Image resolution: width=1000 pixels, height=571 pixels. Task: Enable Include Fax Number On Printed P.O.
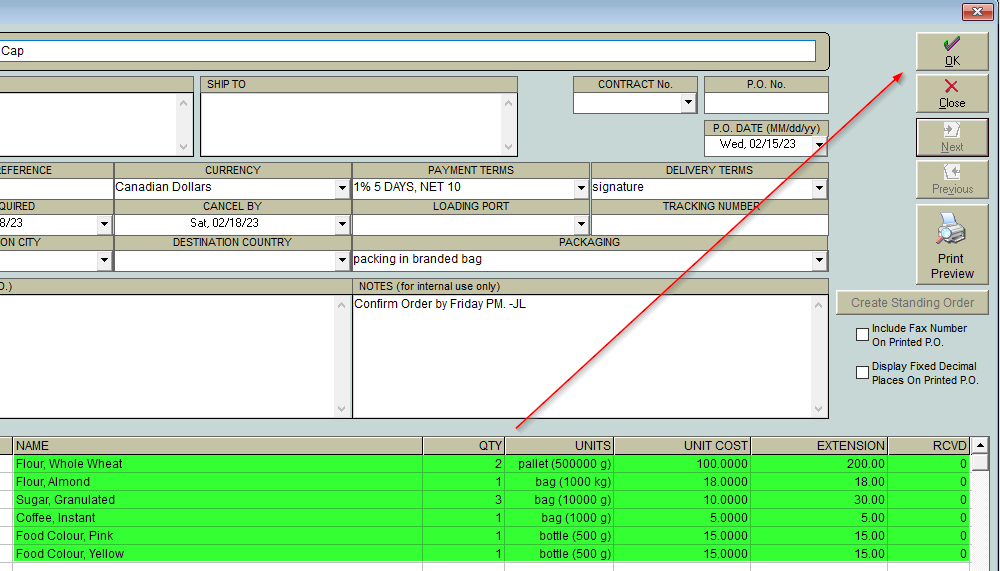[x=862, y=334]
